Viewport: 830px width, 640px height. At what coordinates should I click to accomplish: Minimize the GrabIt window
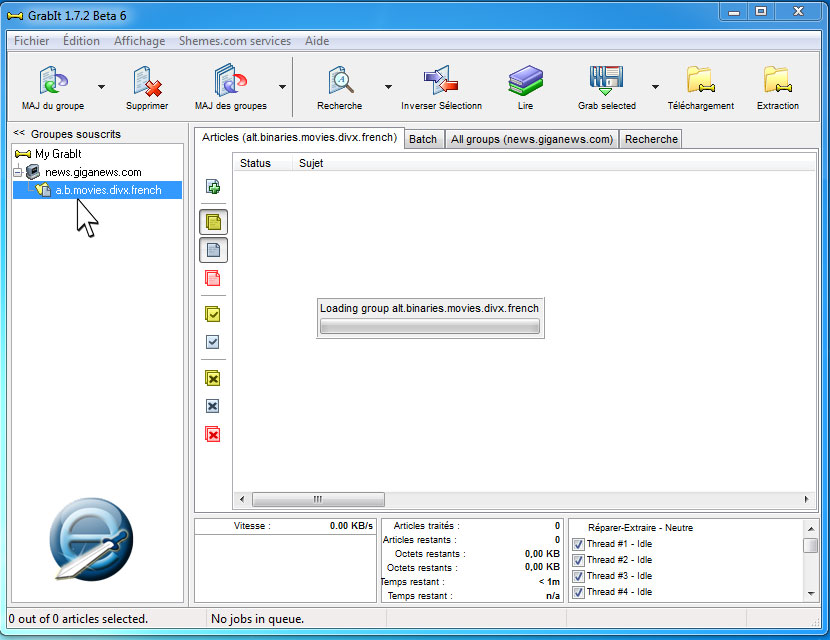point(734,12)
